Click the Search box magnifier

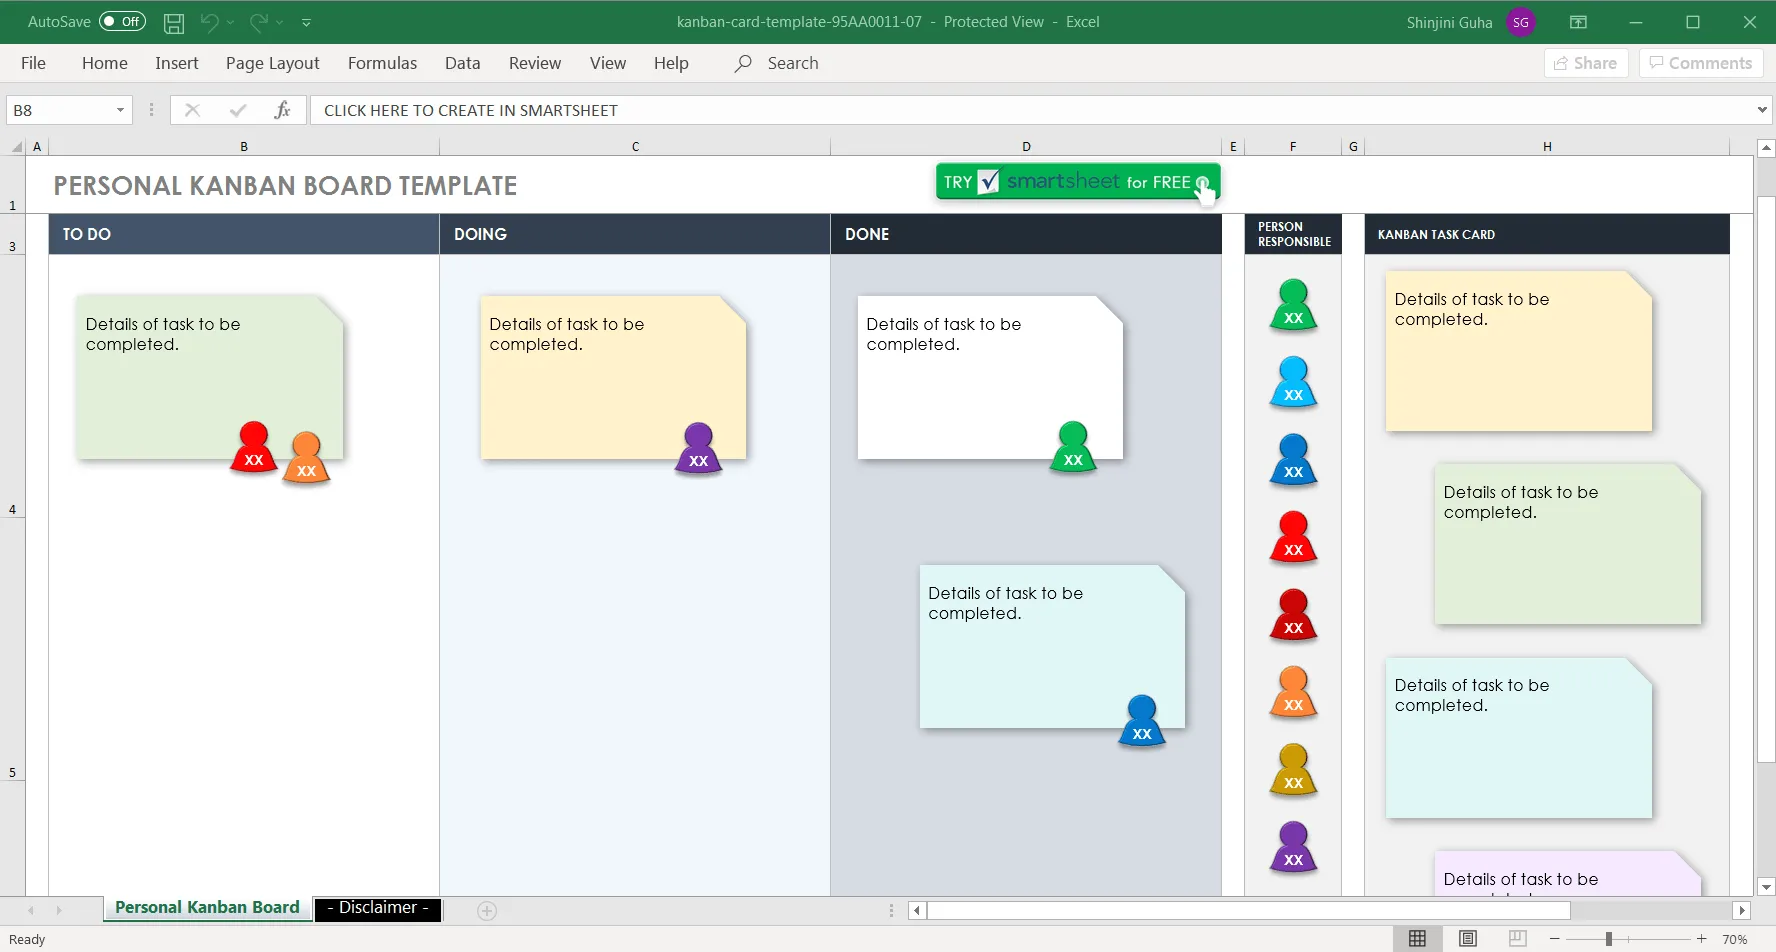(743, 63)
